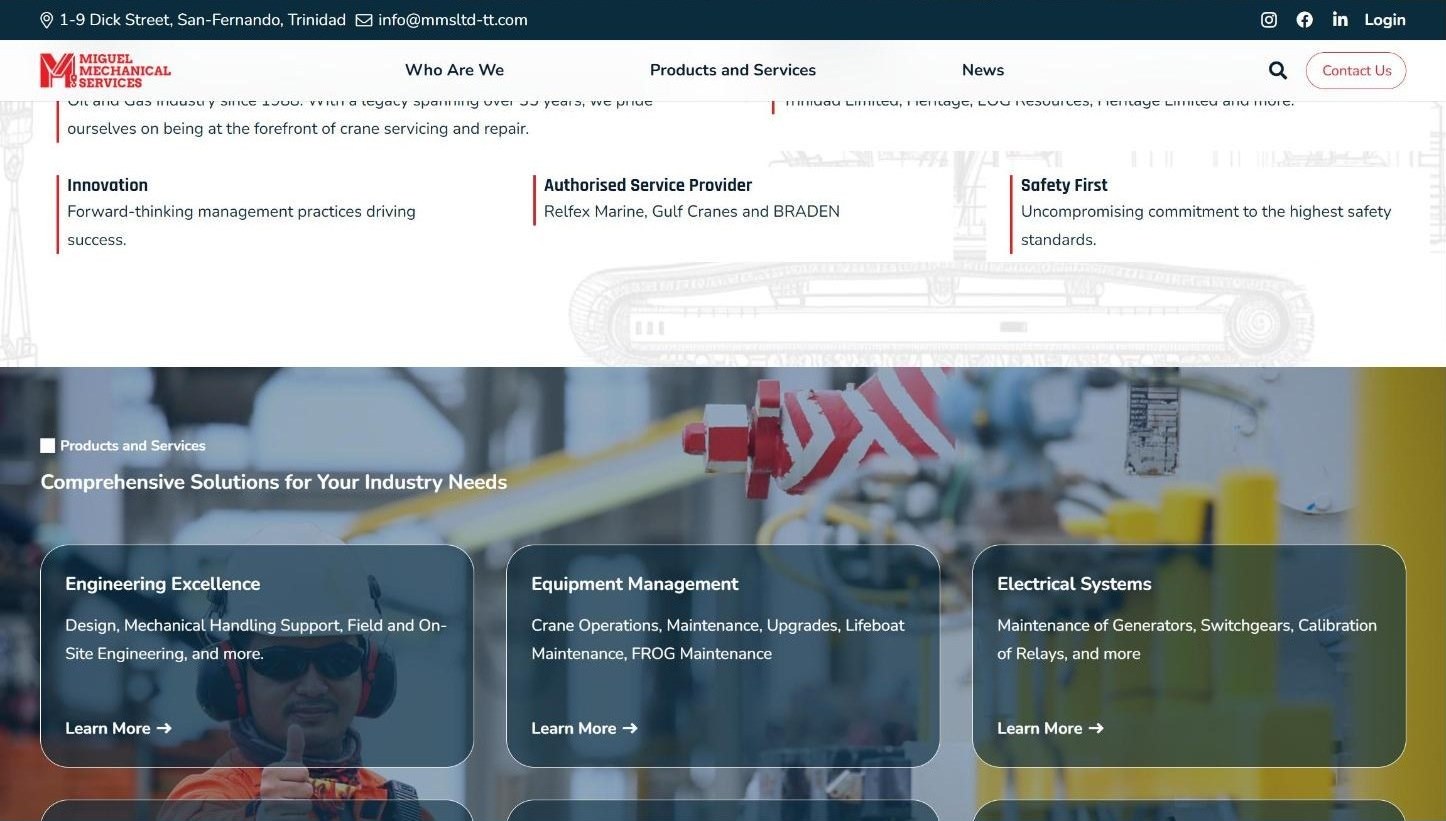Click the Maintenance of Generators, Switchgears description
Viewport: 1446px width, 821px height.
(1187, 639)
